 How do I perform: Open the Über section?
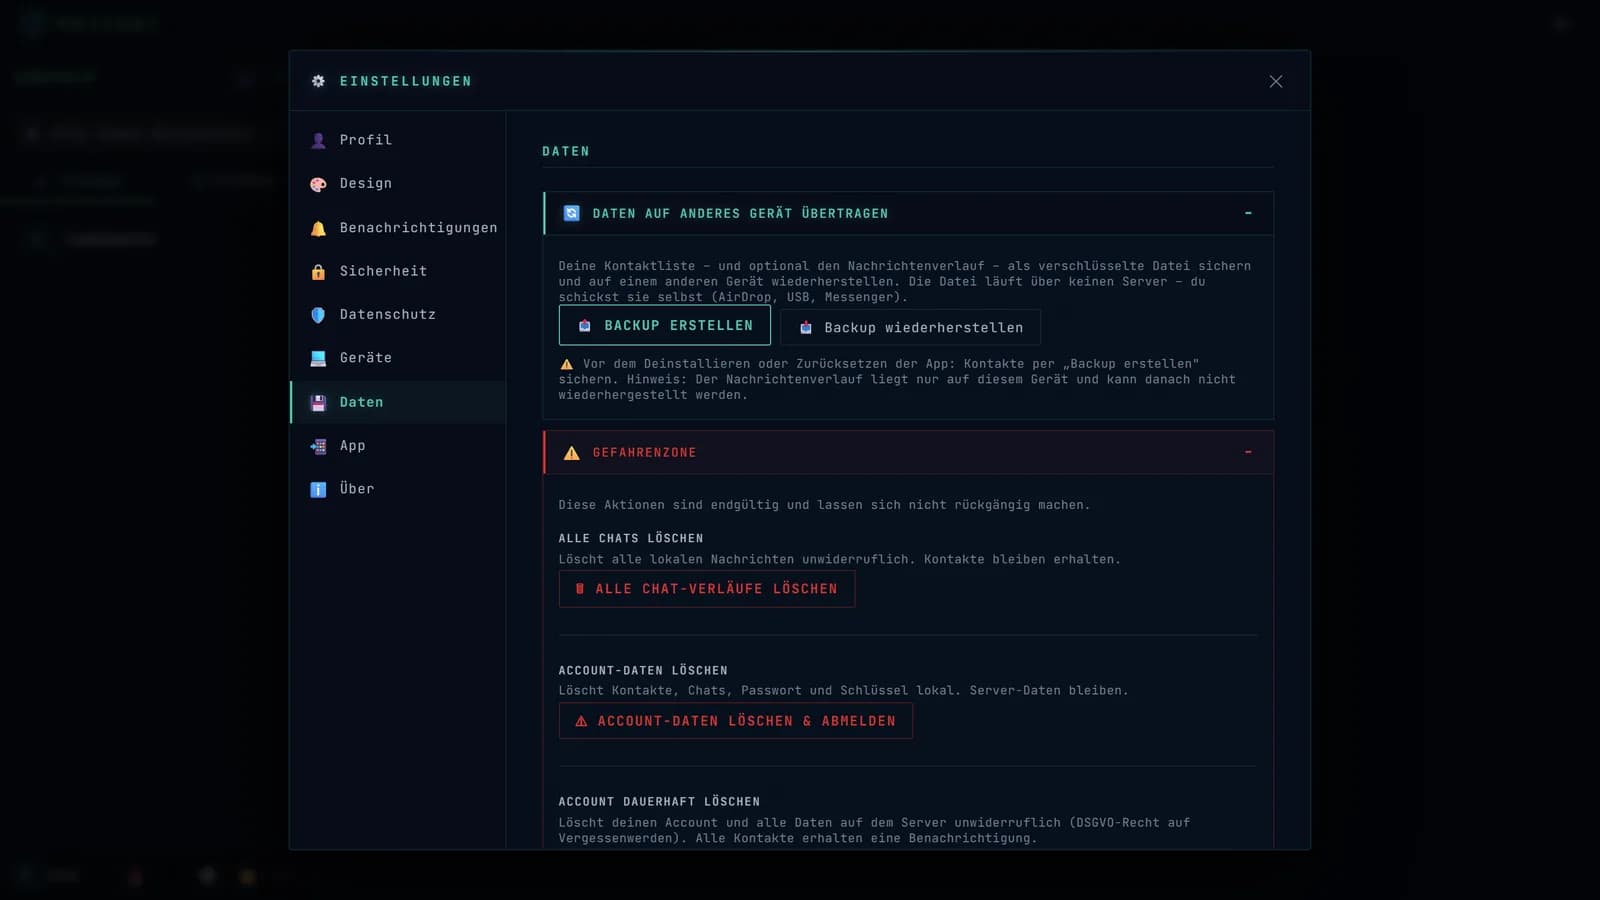(x=398, y=489)
